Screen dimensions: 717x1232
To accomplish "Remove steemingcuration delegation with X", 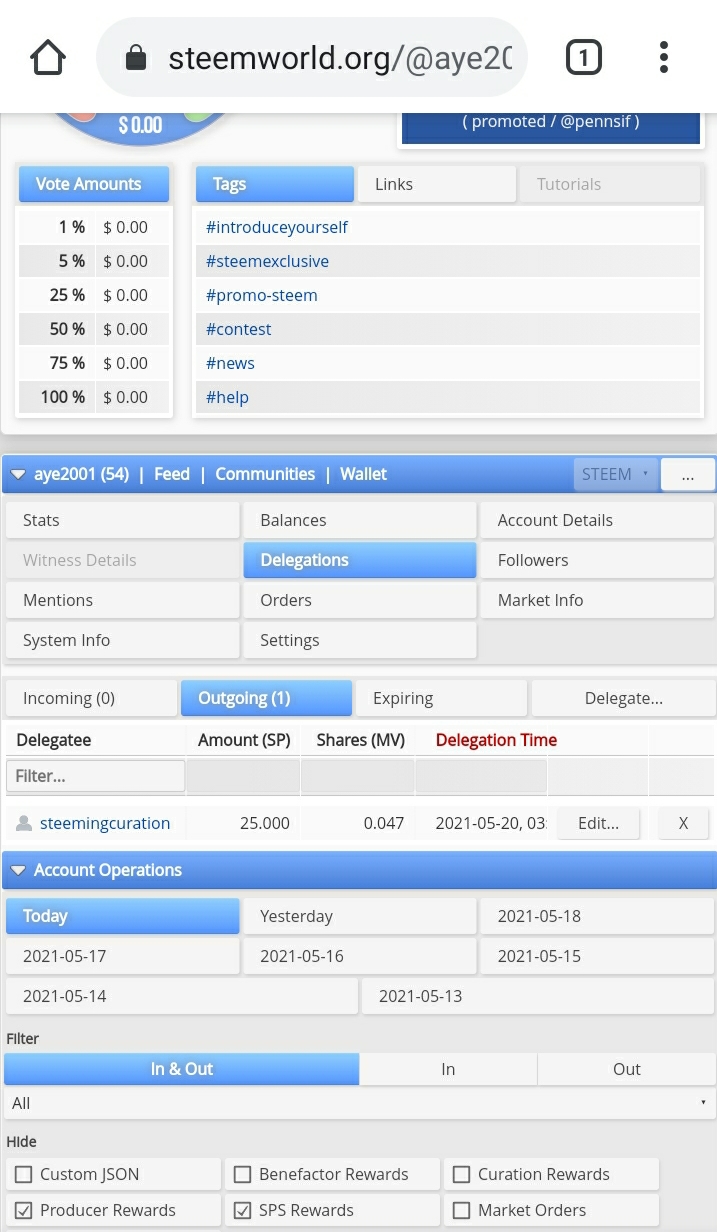I will pyautogui.click(x=683, y=823).
